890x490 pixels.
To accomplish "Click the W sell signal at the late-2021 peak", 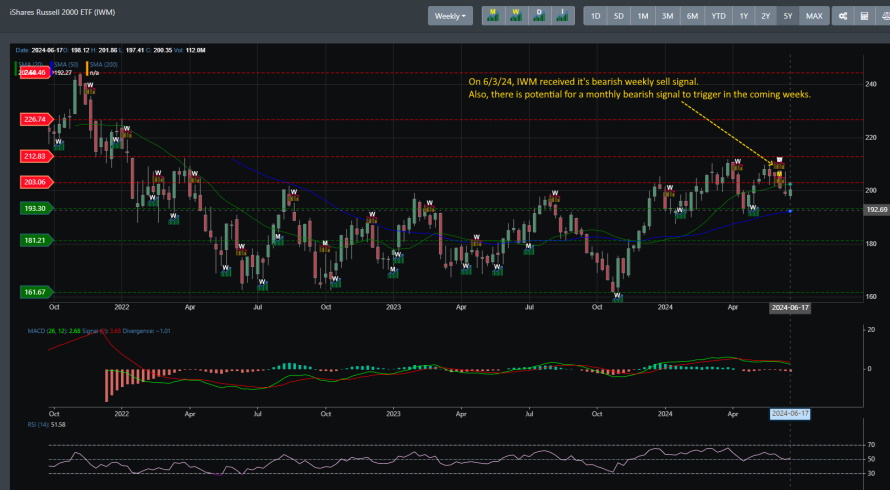I will point(90,87).
